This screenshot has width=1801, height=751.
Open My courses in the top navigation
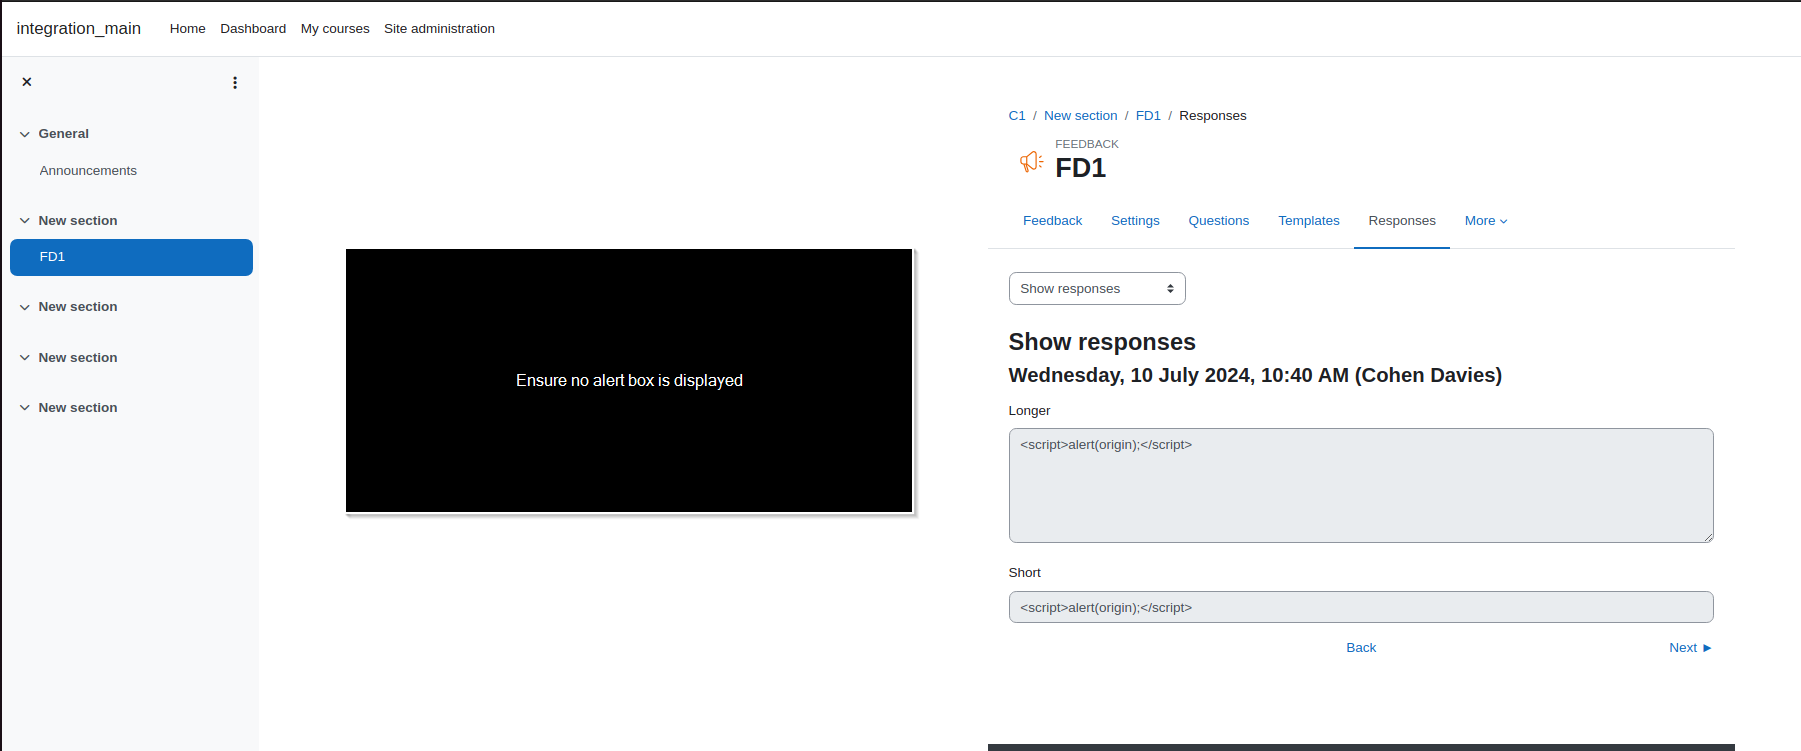click(x=335, y=29)
